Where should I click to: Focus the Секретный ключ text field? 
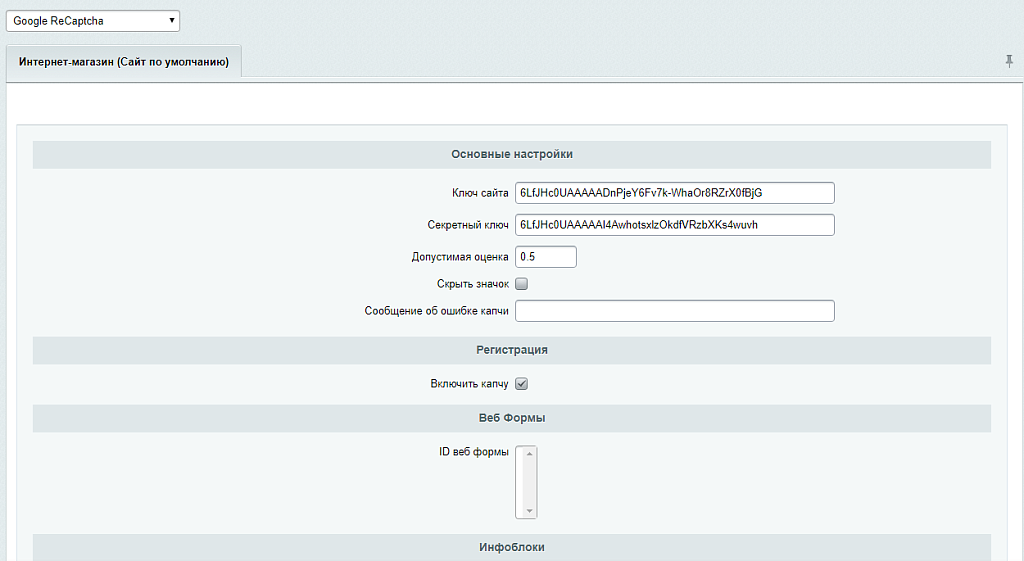point(674,225)
